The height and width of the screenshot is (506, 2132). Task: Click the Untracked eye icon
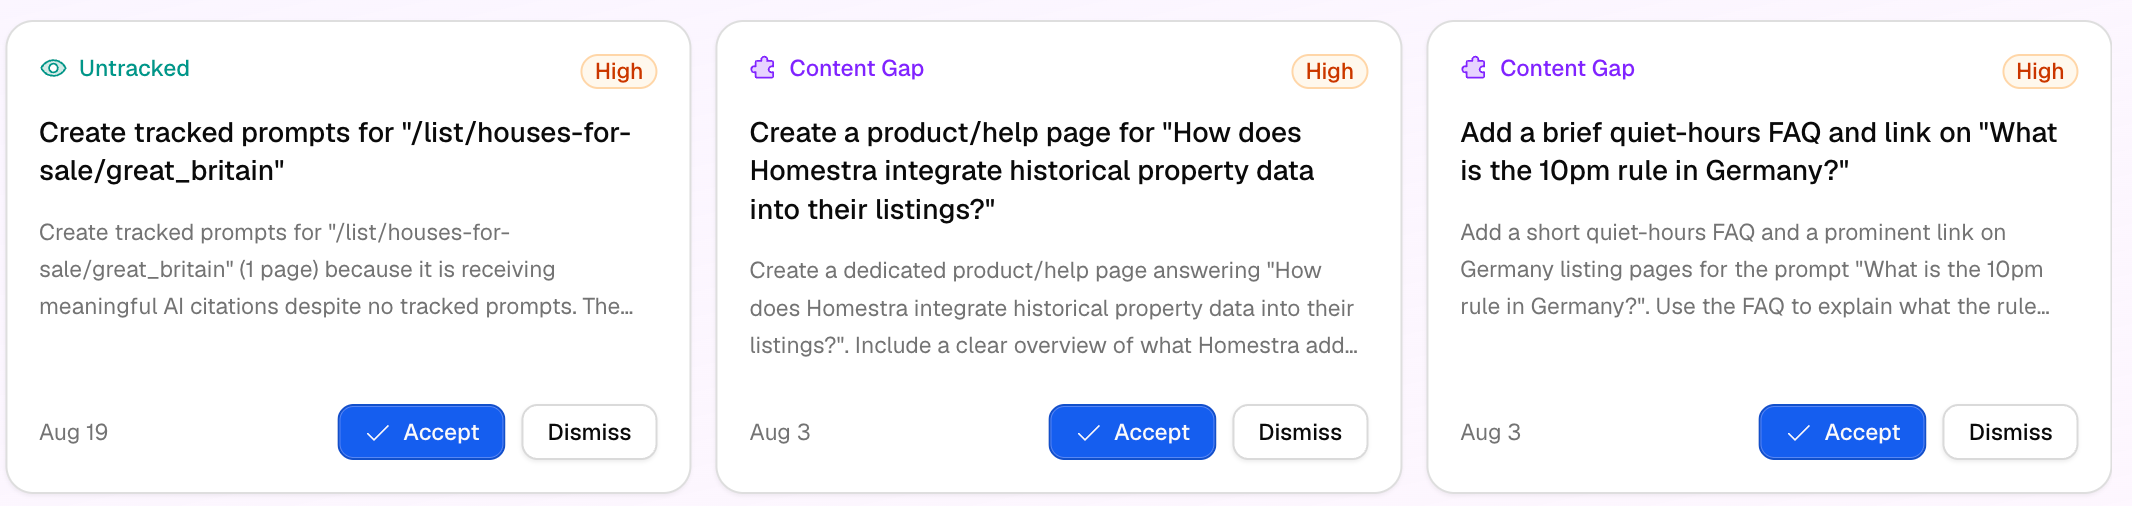pos(53,68)
